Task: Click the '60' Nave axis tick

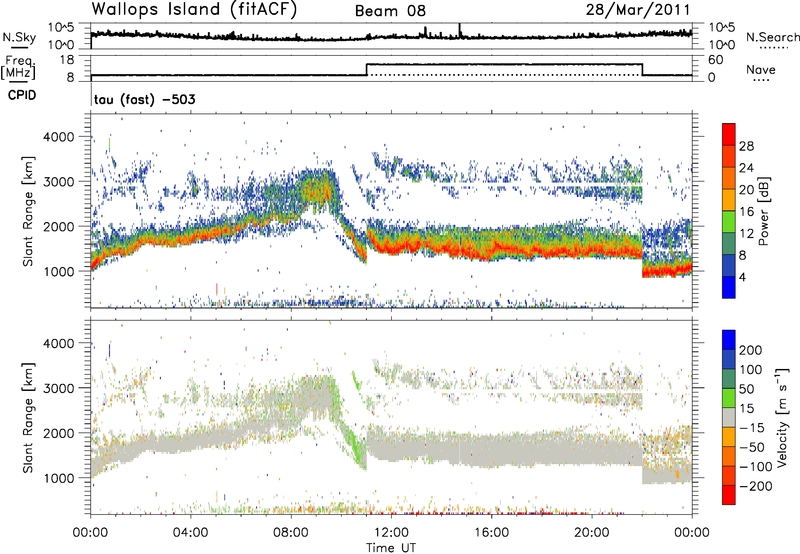Action: point(715,60)
